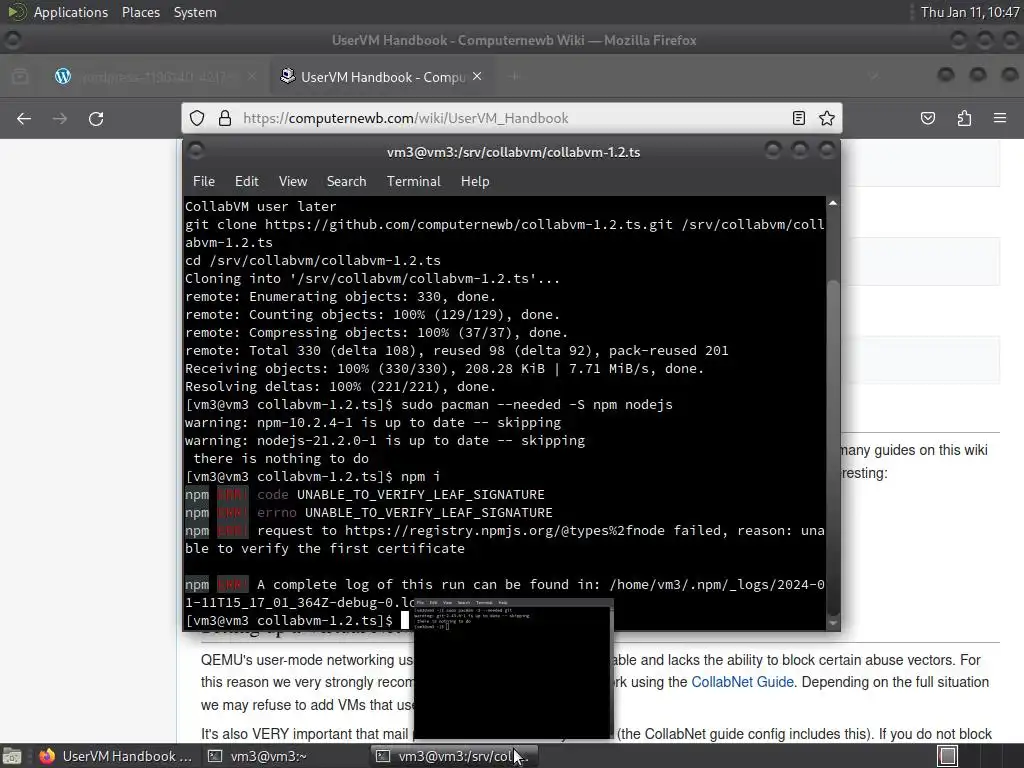
Task: Open the terminal Terminal menu
Action: 413,182
